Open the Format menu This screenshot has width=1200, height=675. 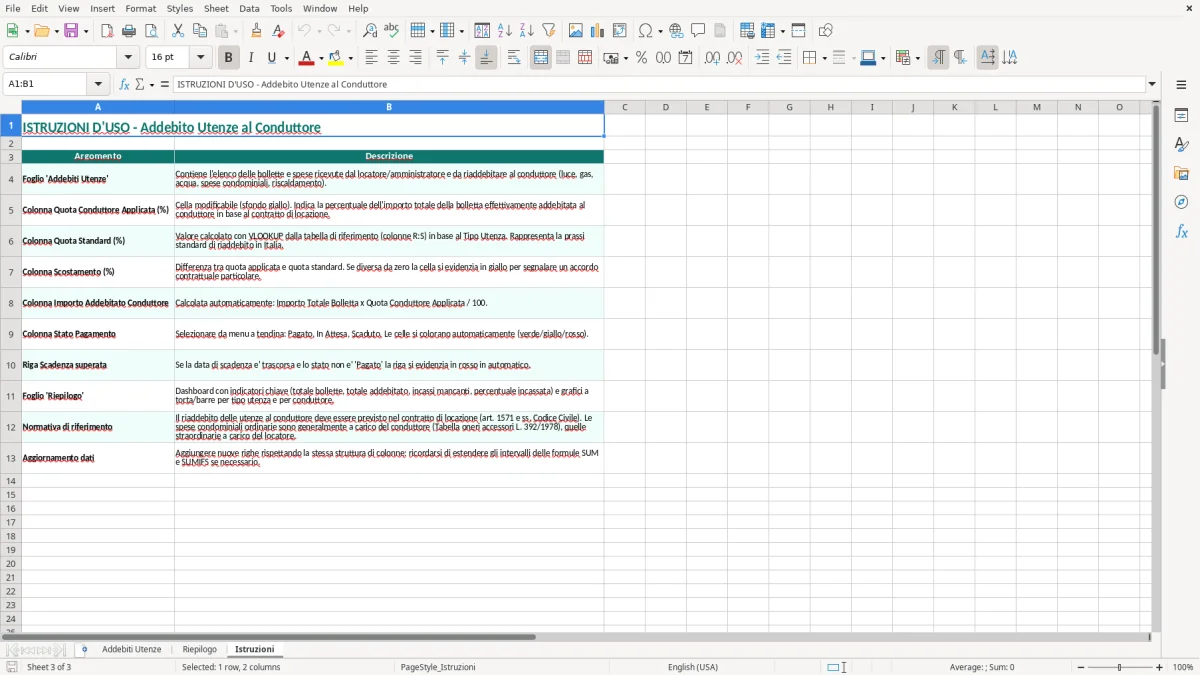click(140, 8)
